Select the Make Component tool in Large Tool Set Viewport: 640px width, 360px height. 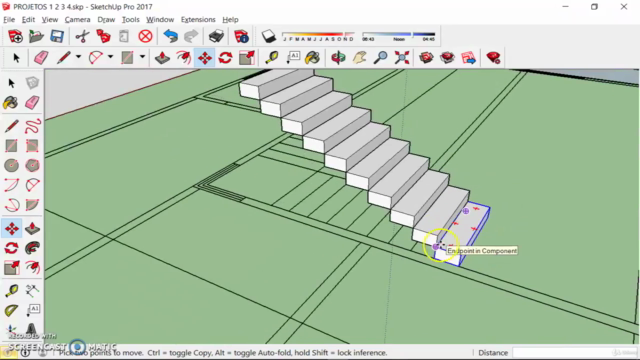(x=32, y=83)
